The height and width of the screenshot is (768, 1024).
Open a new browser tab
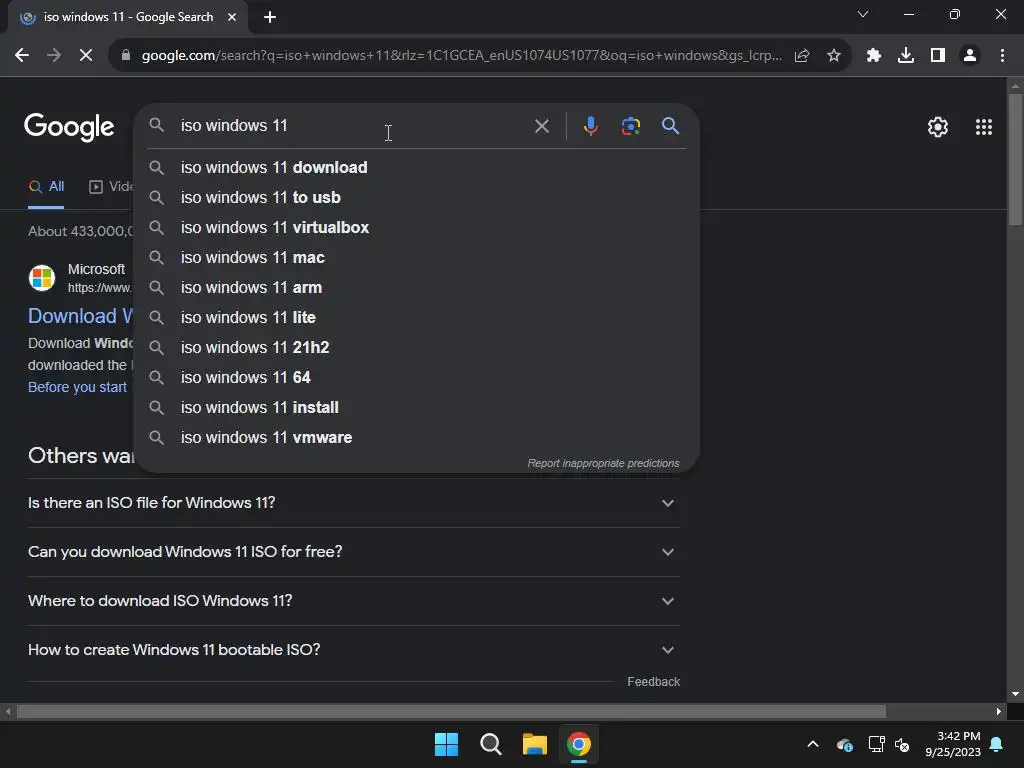[x=270, y=17]
